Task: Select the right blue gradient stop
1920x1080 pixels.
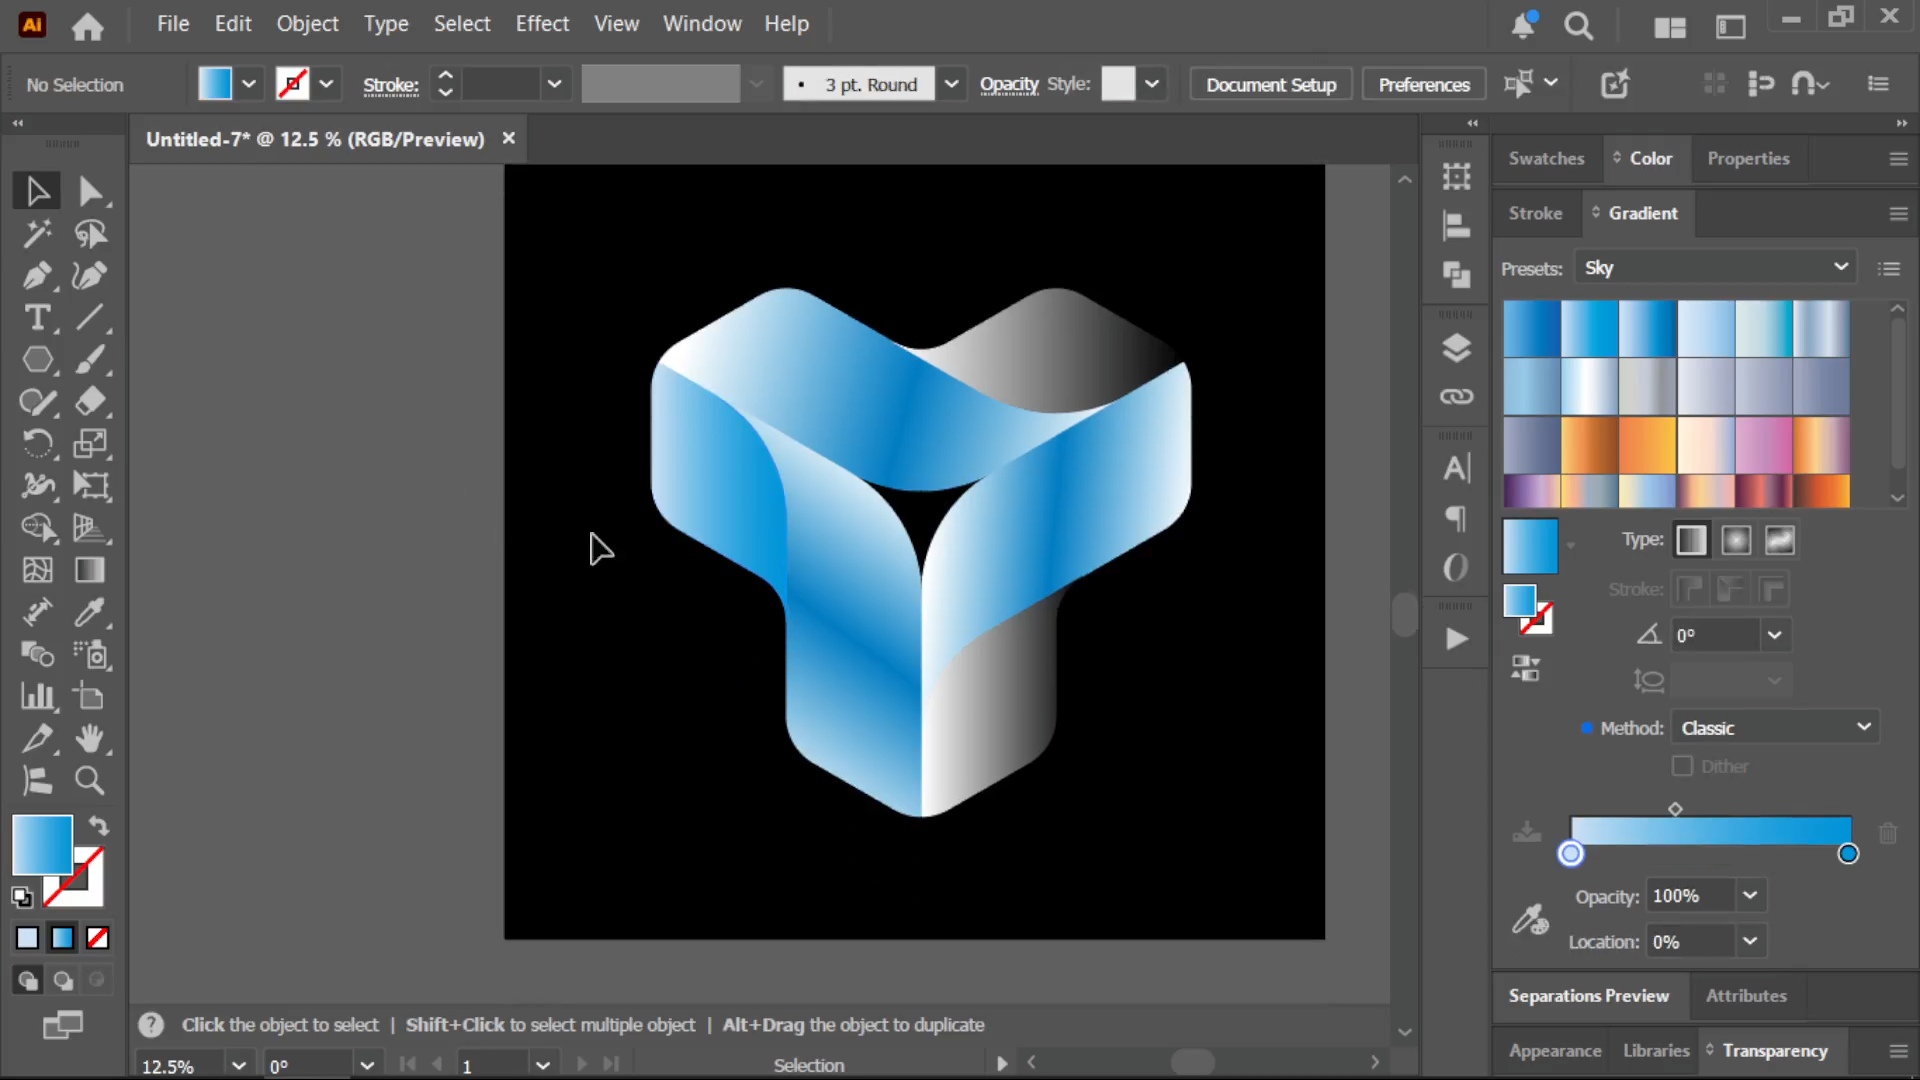Action: 1848,854
